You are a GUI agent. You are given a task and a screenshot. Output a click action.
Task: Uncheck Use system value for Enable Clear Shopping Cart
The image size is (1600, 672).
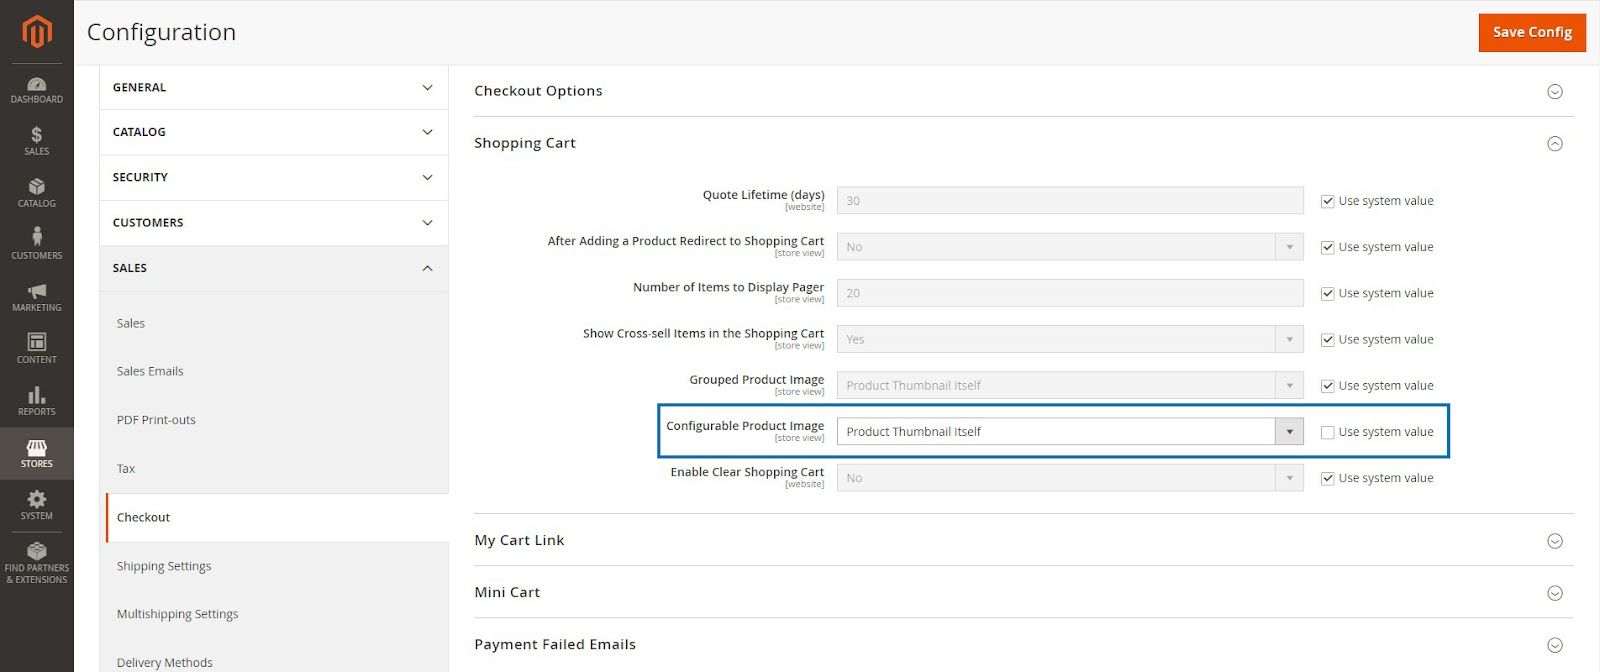(1328, 478)
